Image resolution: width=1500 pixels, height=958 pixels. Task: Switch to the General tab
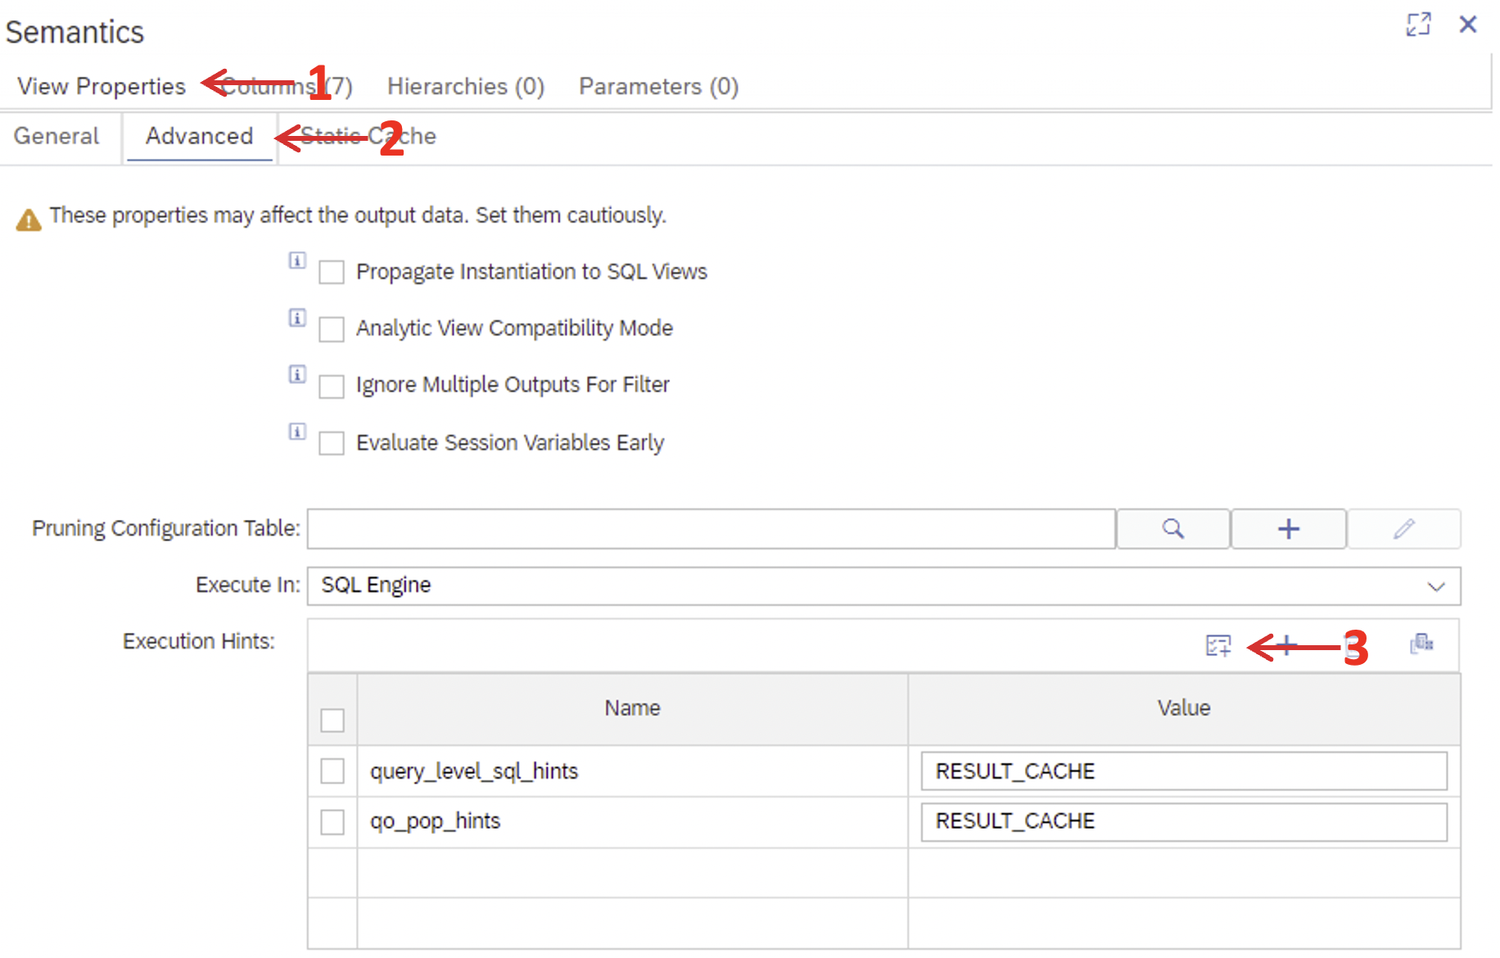55,136
